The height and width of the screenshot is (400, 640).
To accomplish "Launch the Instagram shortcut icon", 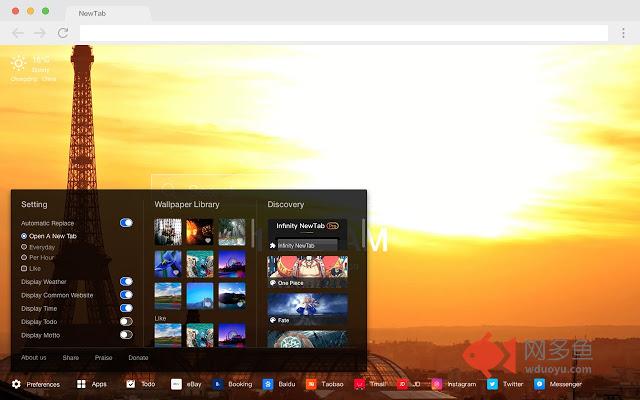I will click(437, 384).
